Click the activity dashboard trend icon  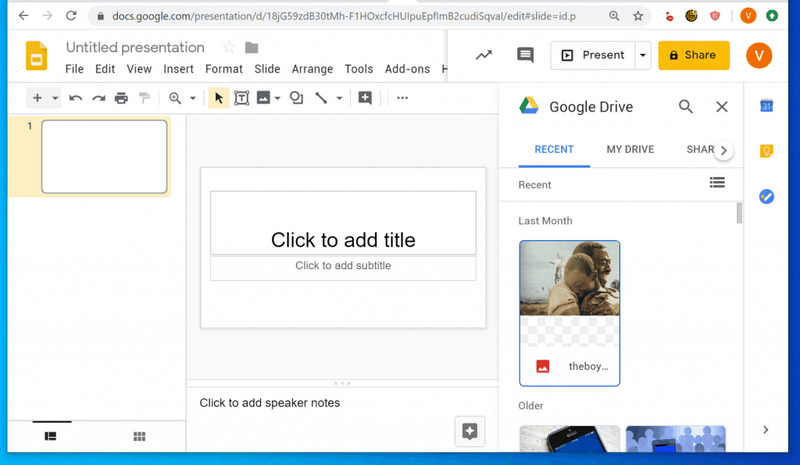pos(484,55)
